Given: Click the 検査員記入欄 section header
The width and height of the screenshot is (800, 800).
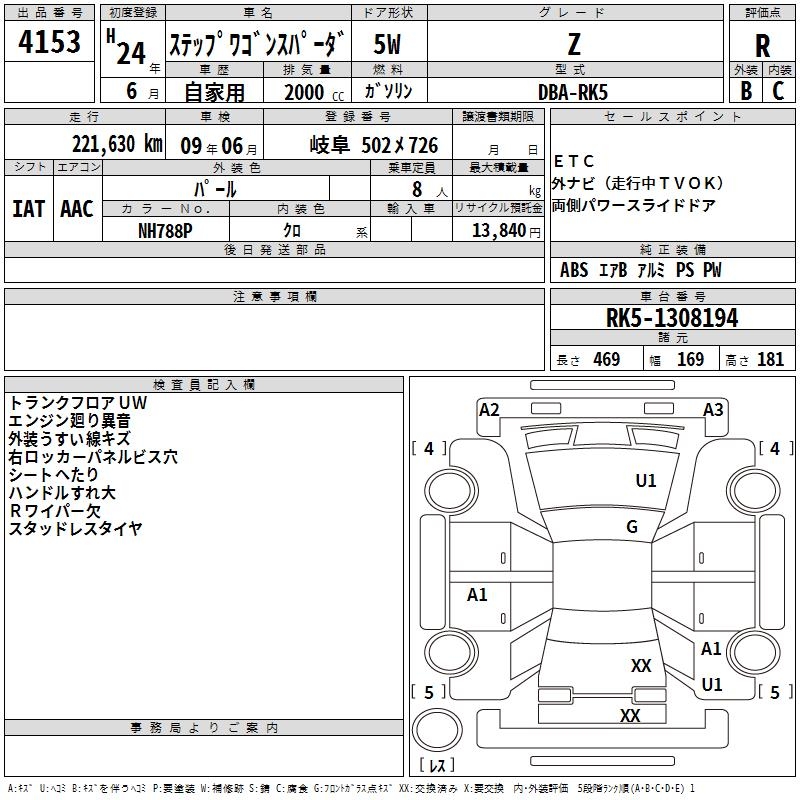Looking at the screenshot, I should coord(204,385).
